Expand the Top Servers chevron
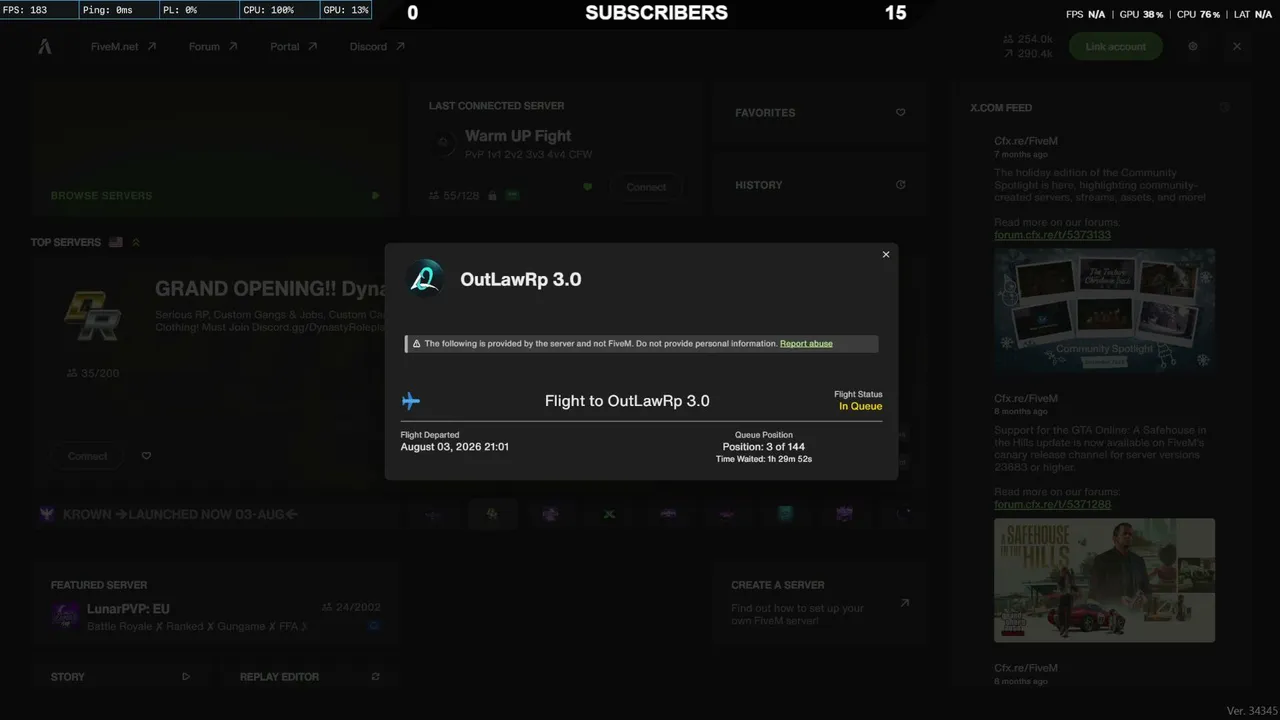 [x=136, y=242]
